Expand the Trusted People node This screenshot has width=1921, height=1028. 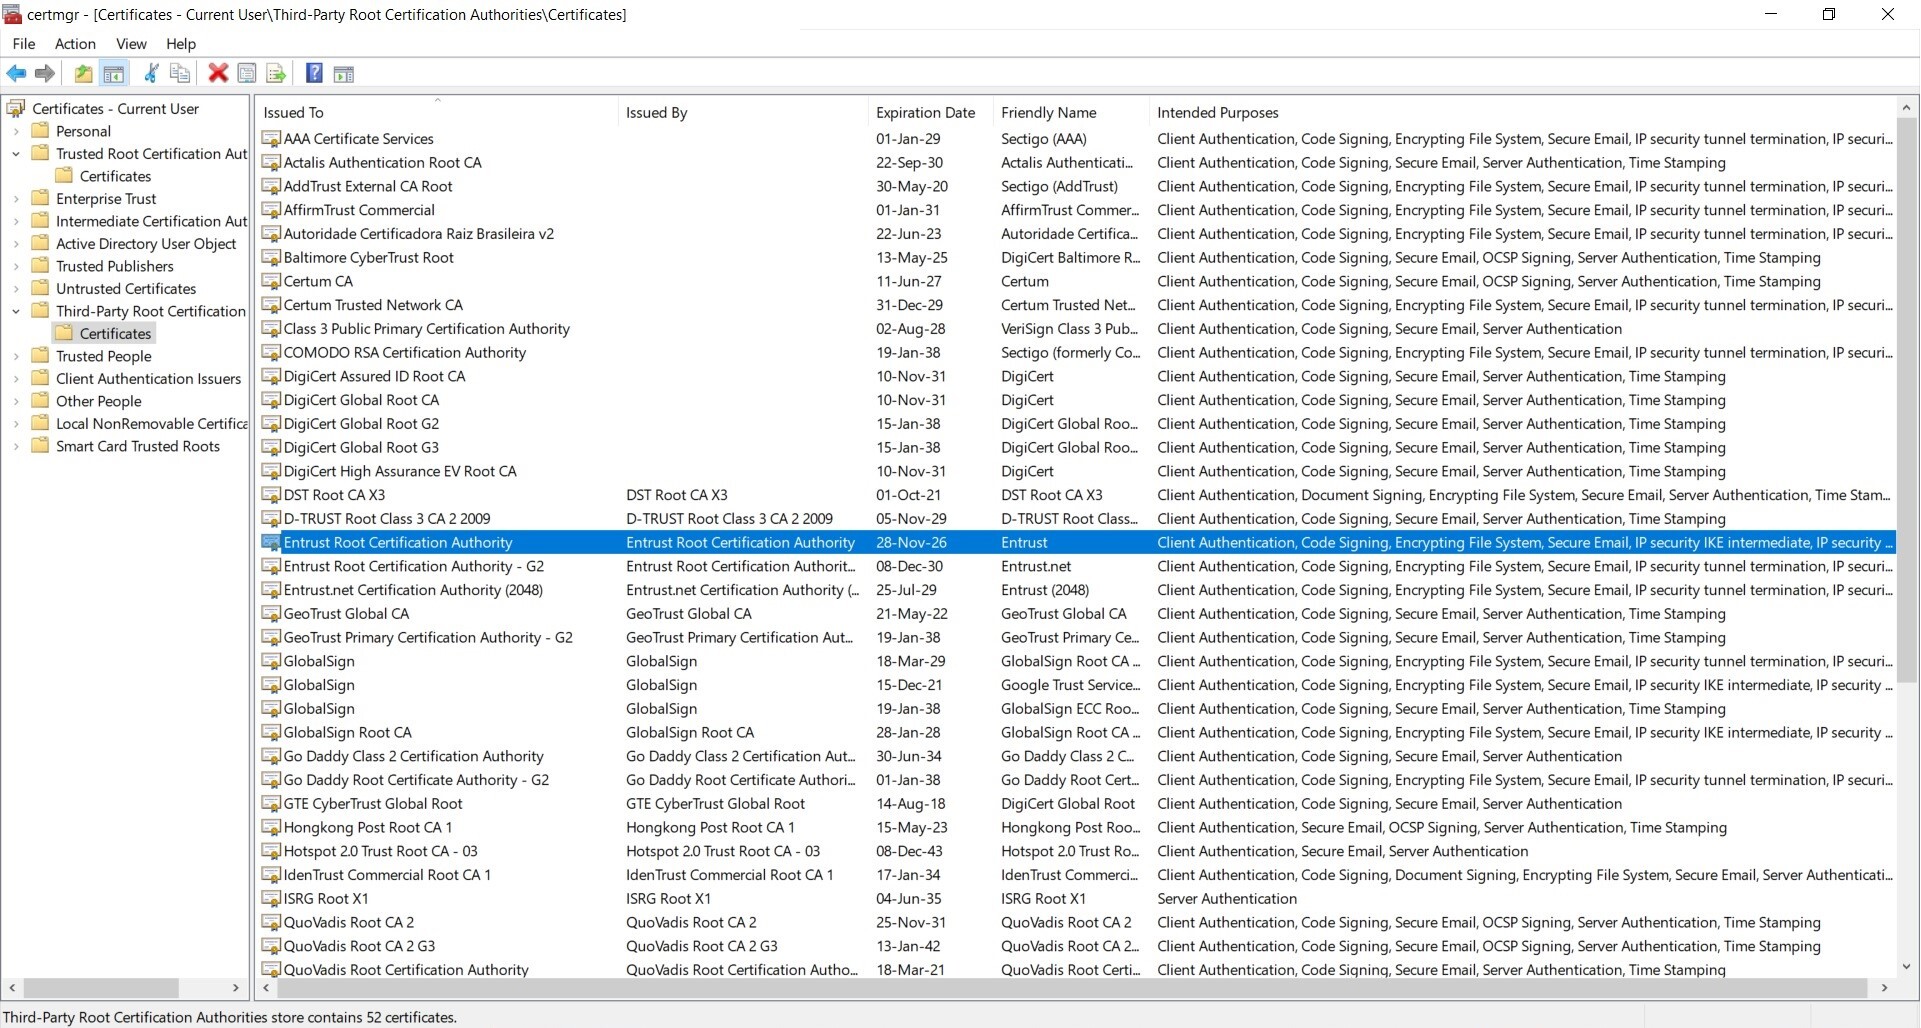pyautogui.click(x=16, y=356)
